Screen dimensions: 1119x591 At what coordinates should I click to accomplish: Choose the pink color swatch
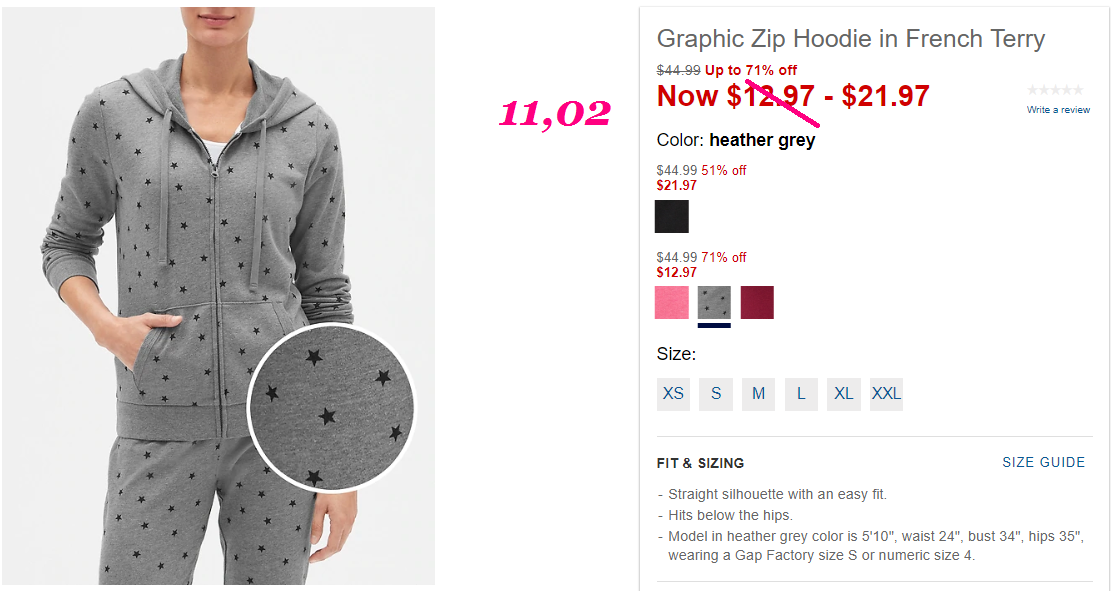click(672, 303)
